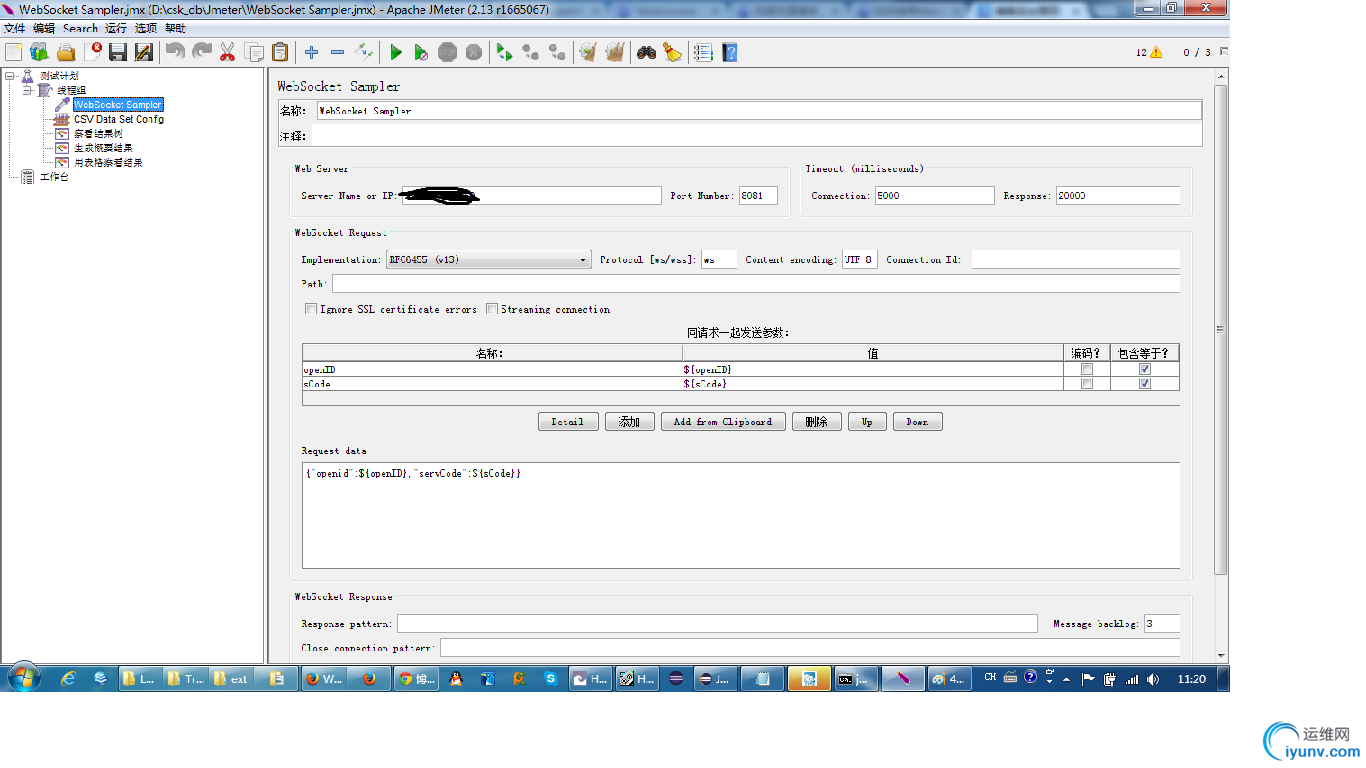Image resolution: width=1366 pixels, height=768 pixels.
Task: Click the Response pattern field
Action: click(717, 624)
